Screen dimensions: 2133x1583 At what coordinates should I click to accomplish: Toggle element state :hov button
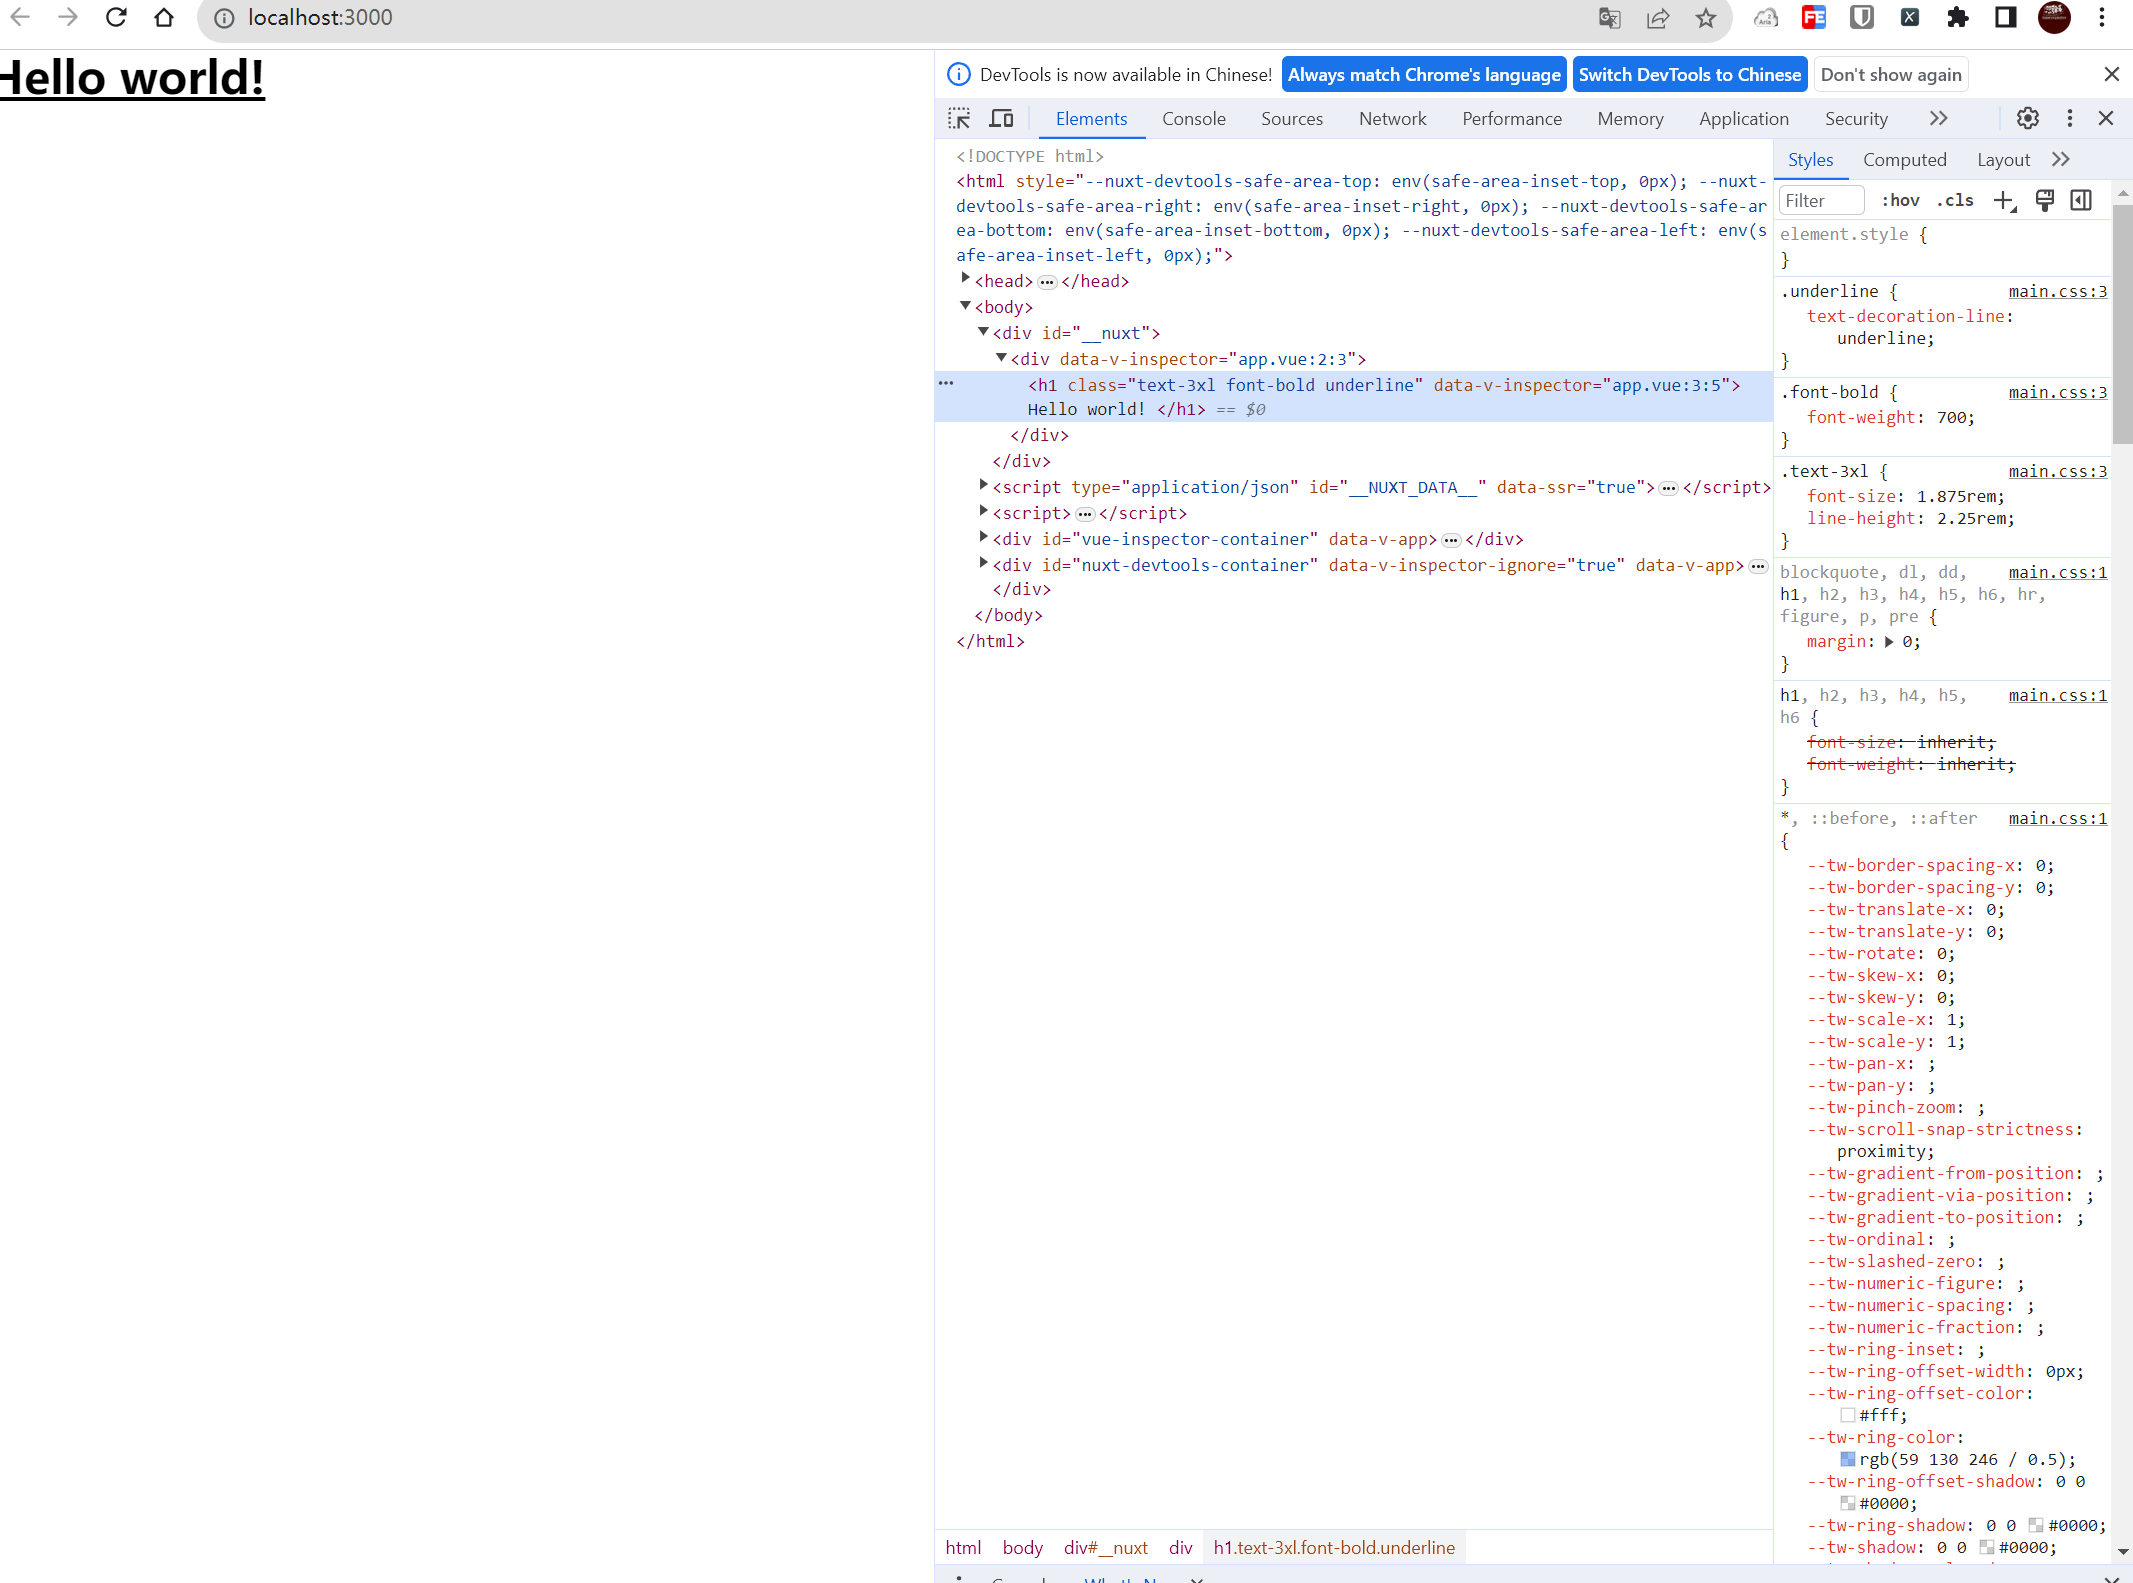1900,200
